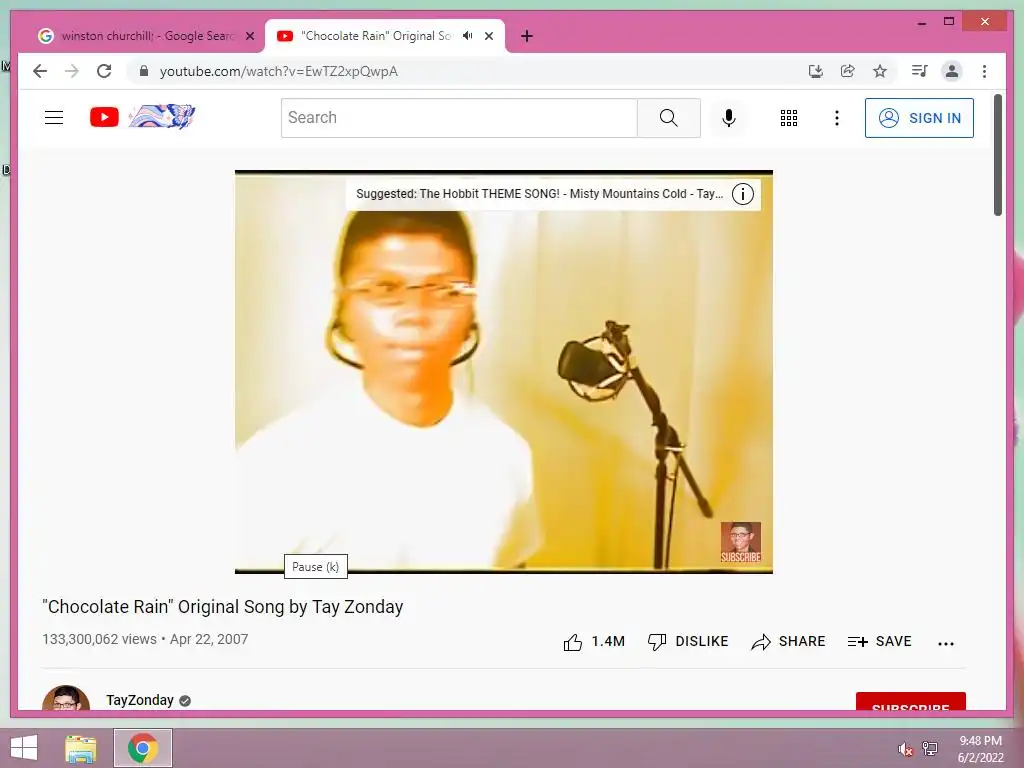Open more actions ellipsis under video

[946, 643]
